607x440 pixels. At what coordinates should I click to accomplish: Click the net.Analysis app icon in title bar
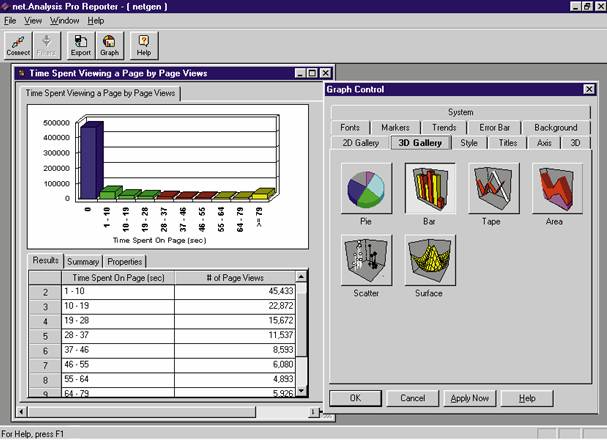5,6
